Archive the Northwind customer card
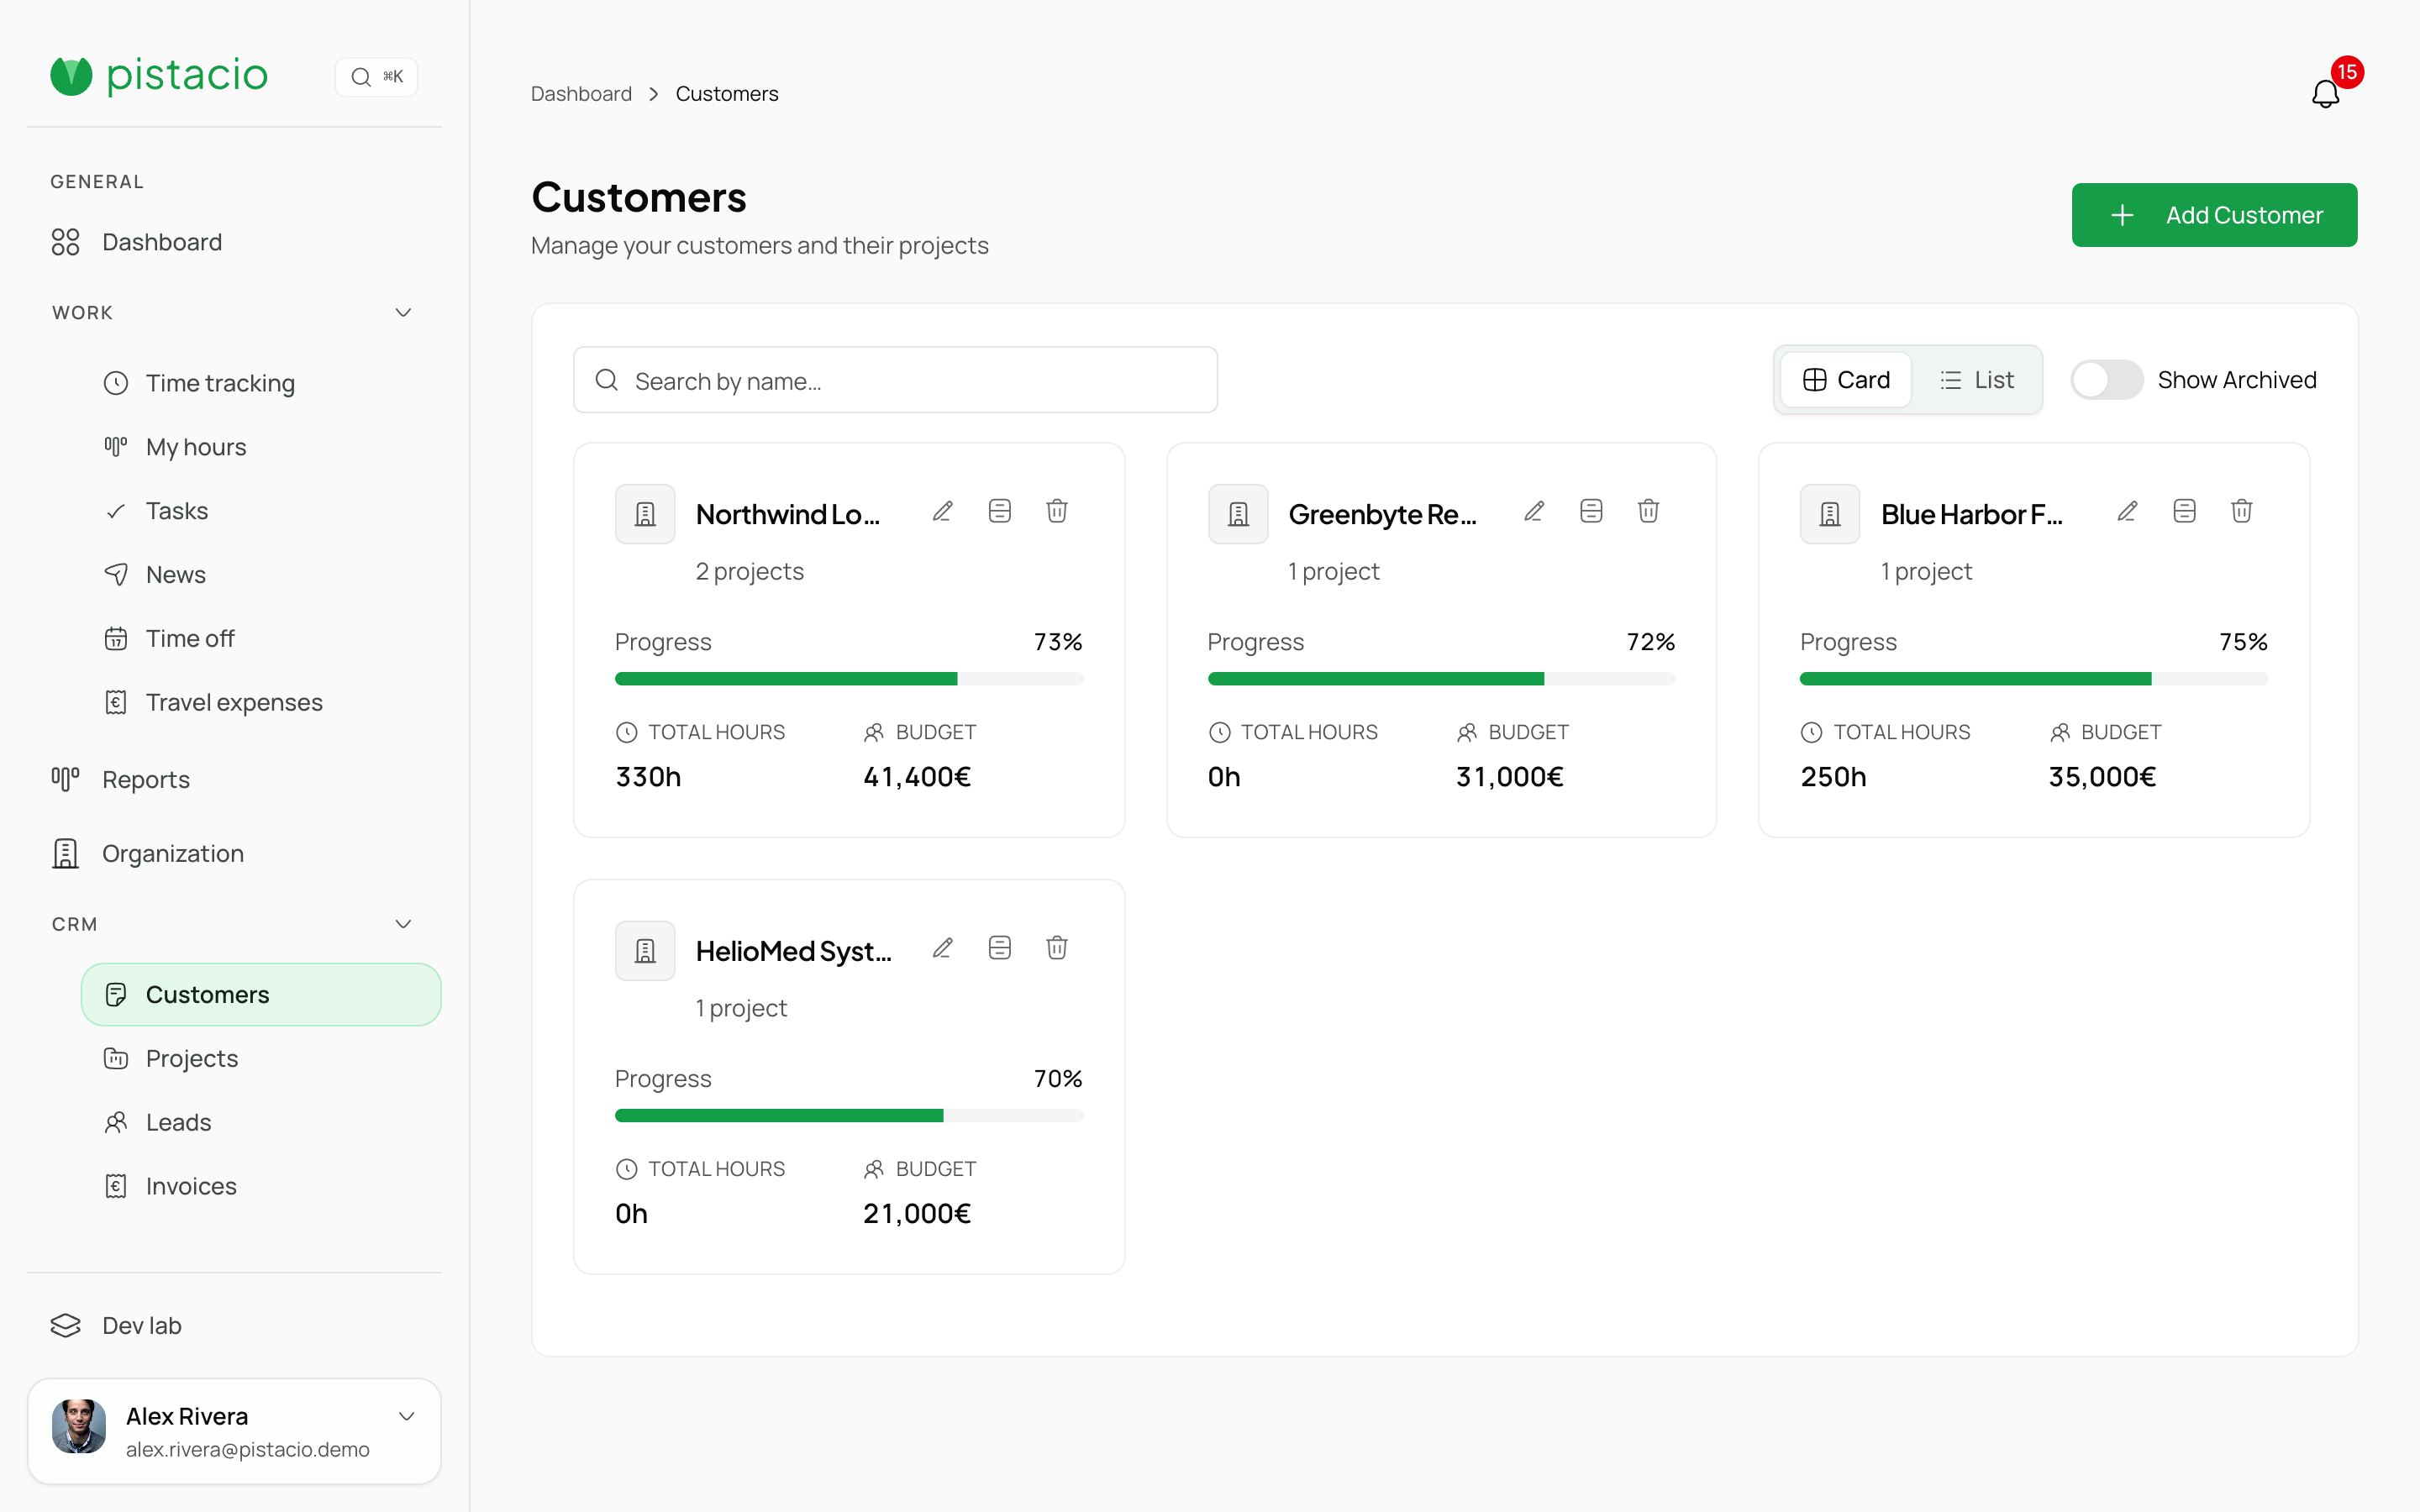The image size is (2420, 1512). [x=999, y=512]
